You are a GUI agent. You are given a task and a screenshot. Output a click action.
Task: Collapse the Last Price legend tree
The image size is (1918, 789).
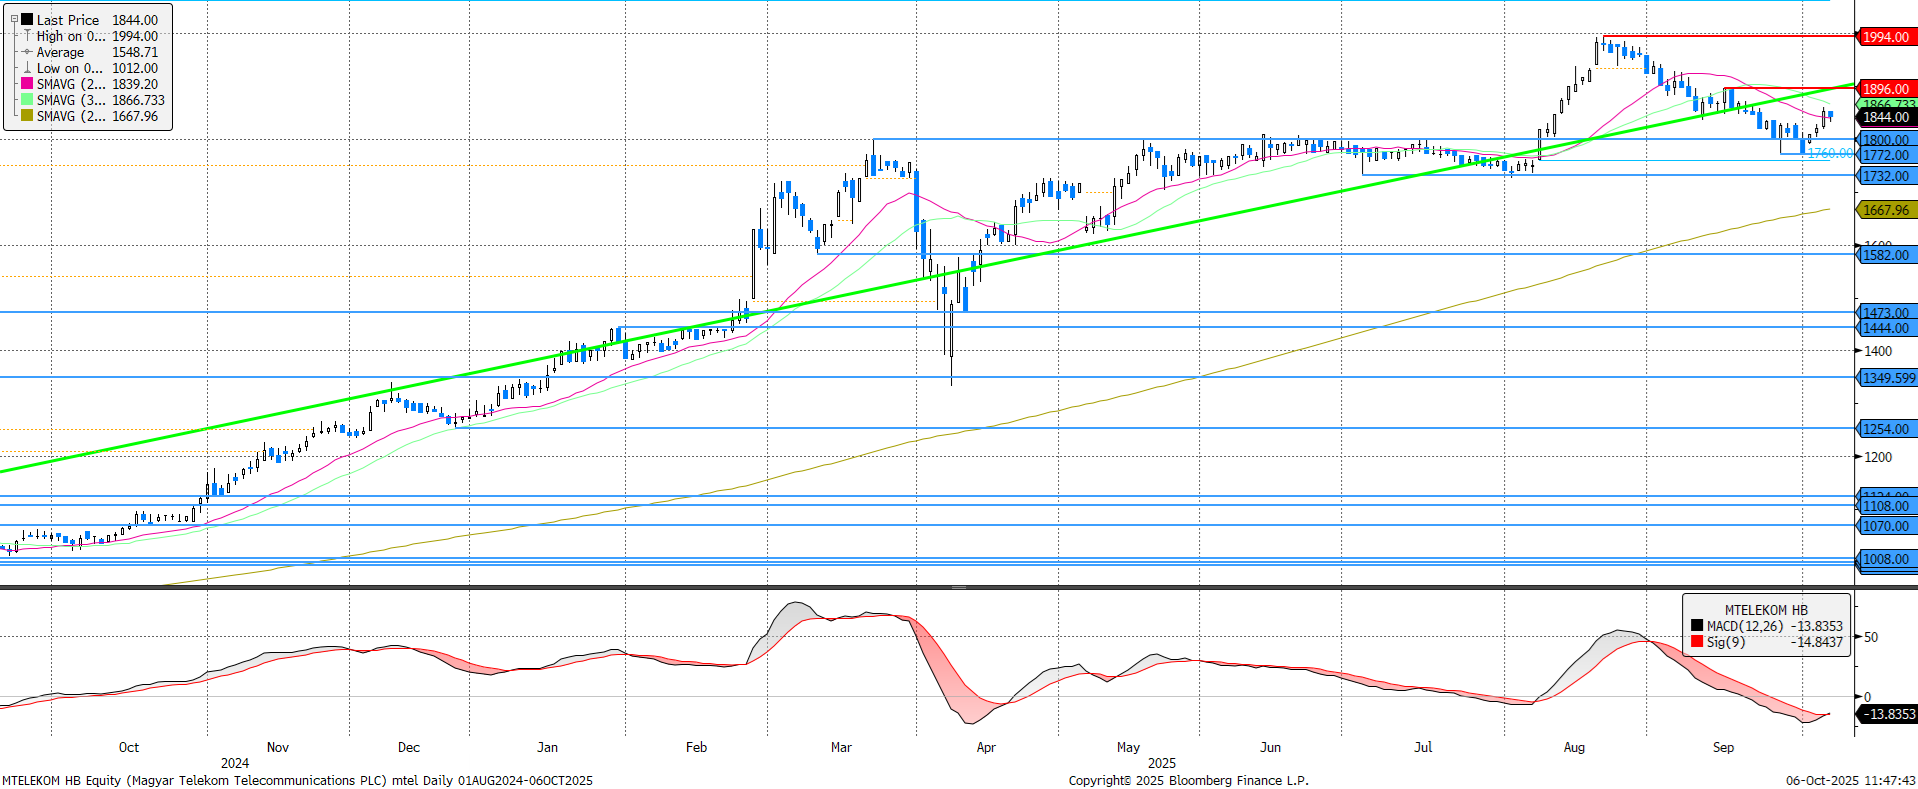point(14,19)
